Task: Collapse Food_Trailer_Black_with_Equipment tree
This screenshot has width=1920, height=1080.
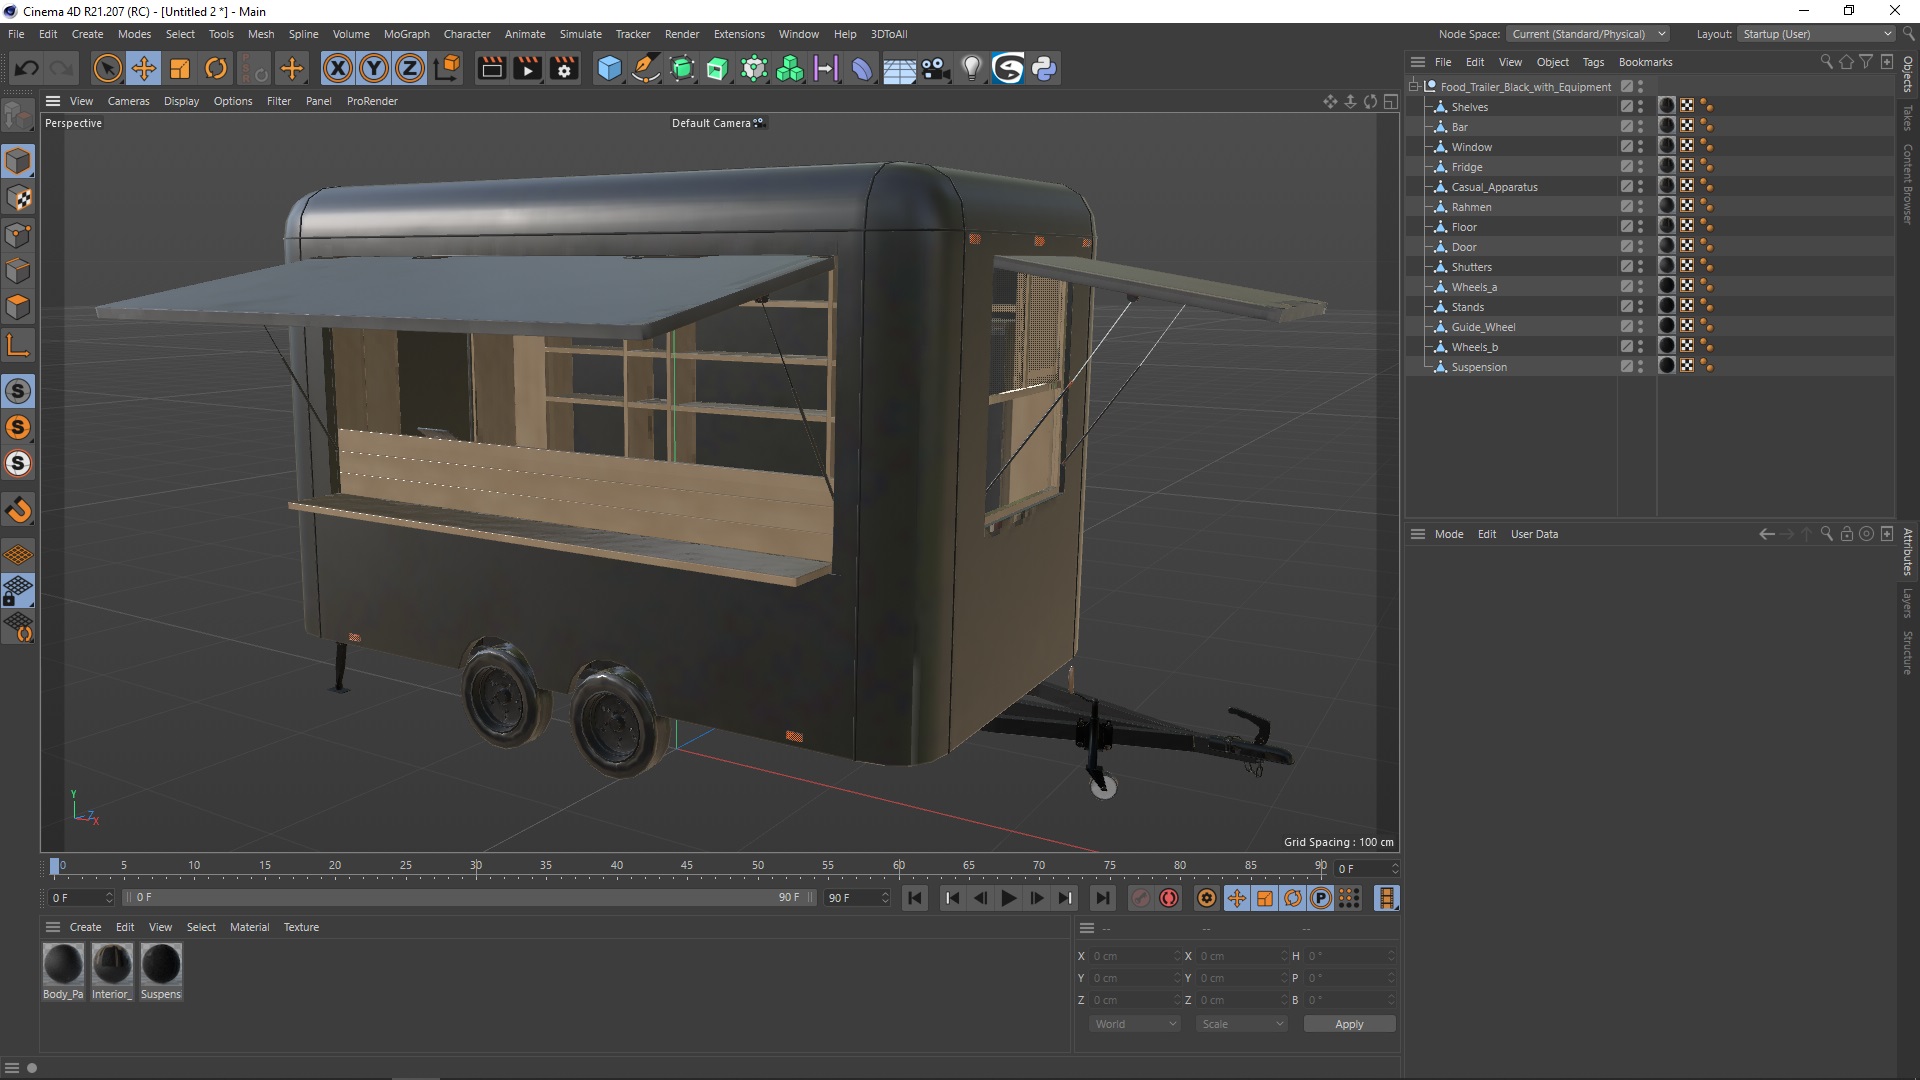Action: (x=1414, y=87)
